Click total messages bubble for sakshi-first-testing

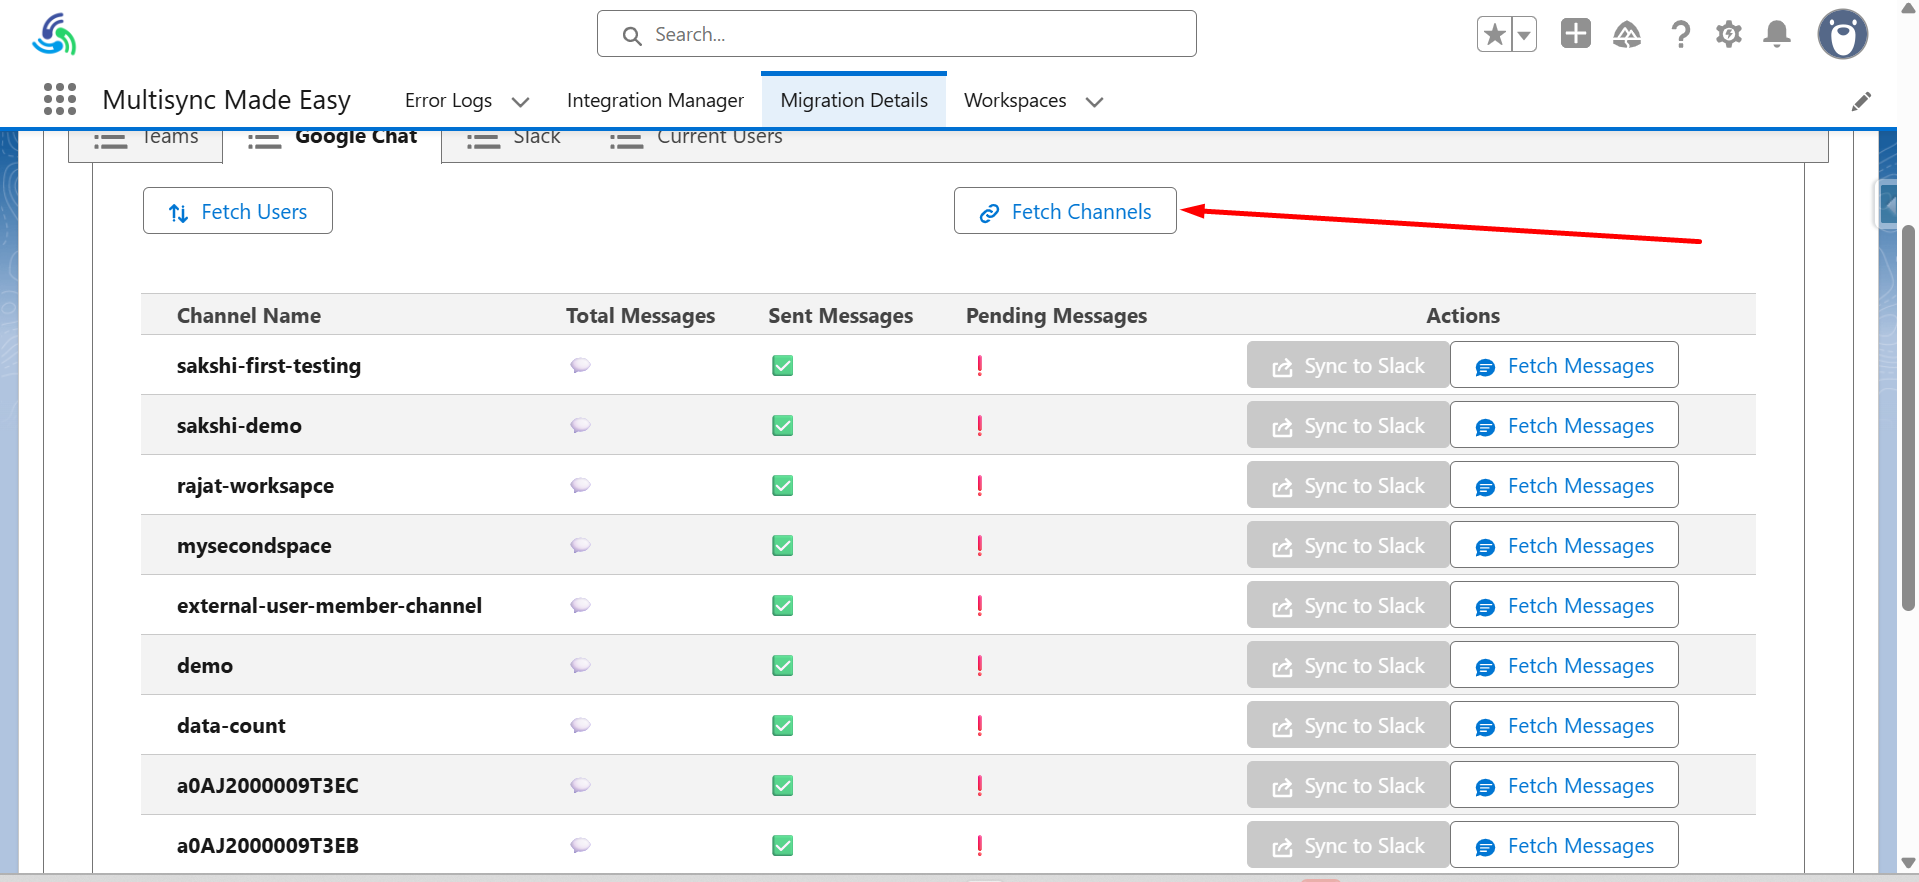(580, 365)
